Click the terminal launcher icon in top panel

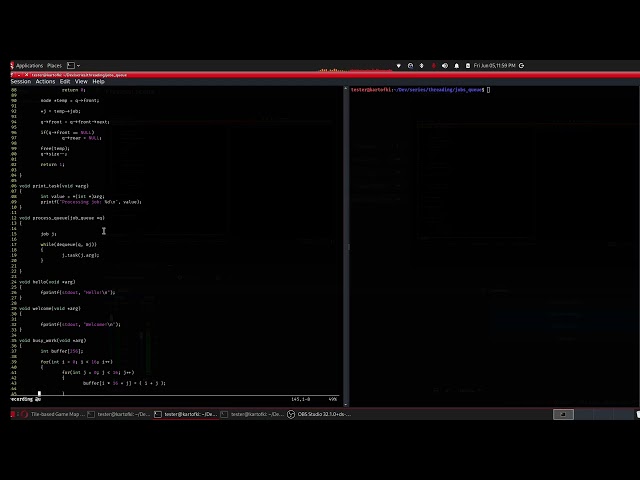(71, 65)
